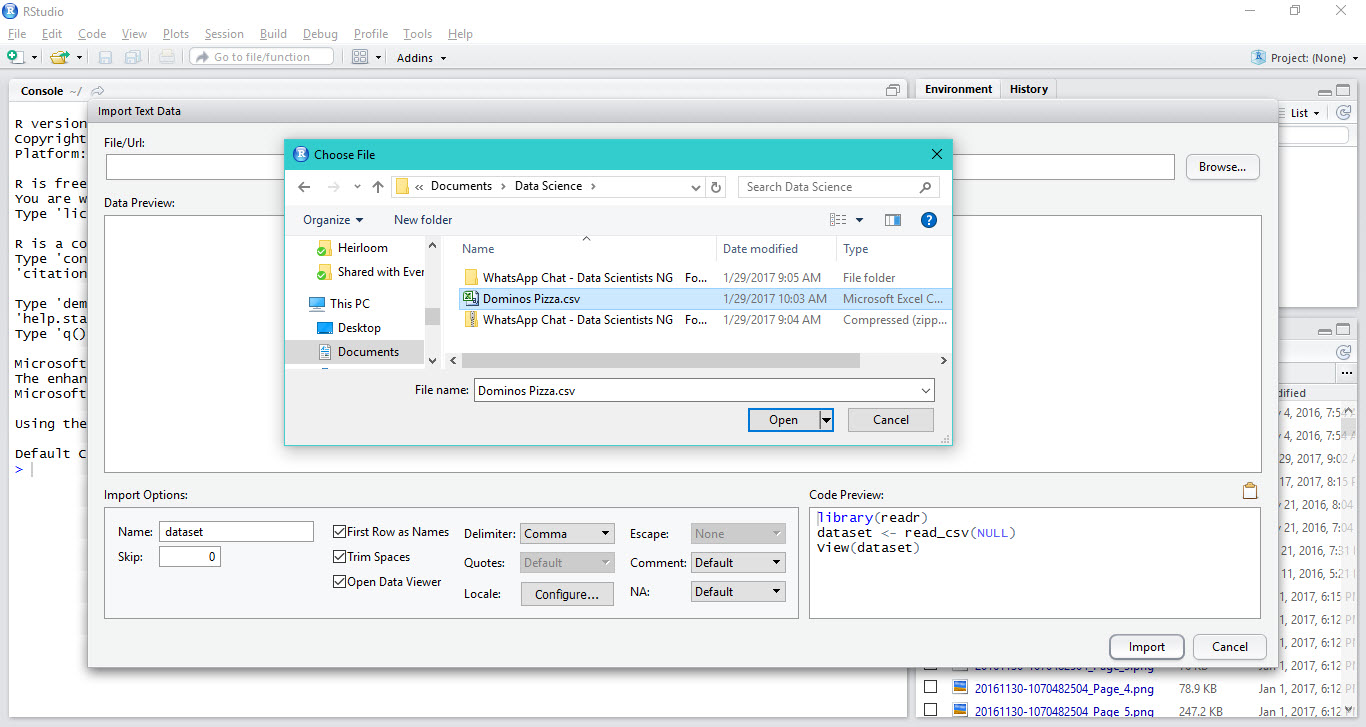Screen dimensions: 1366x727
Task: Click the Configure... locale button
Action: 567,594
